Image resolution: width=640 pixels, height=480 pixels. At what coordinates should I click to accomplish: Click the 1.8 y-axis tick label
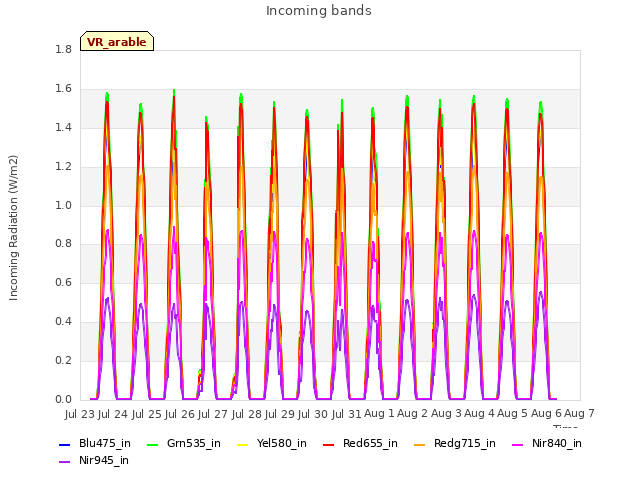tap(63, 49)
